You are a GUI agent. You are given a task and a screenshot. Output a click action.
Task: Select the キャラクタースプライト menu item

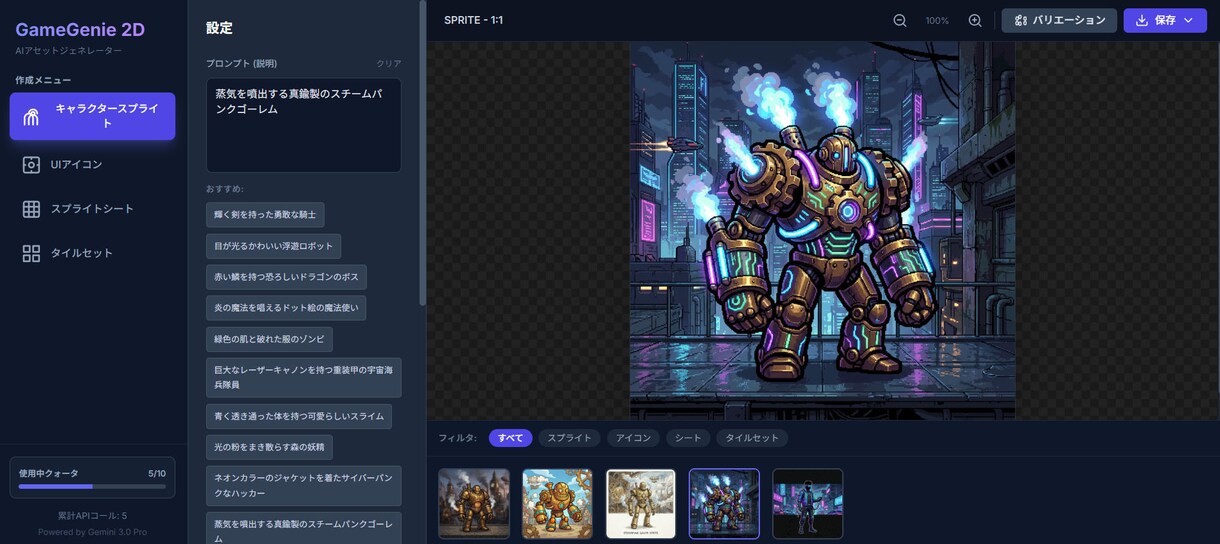(x=92, y=116)
